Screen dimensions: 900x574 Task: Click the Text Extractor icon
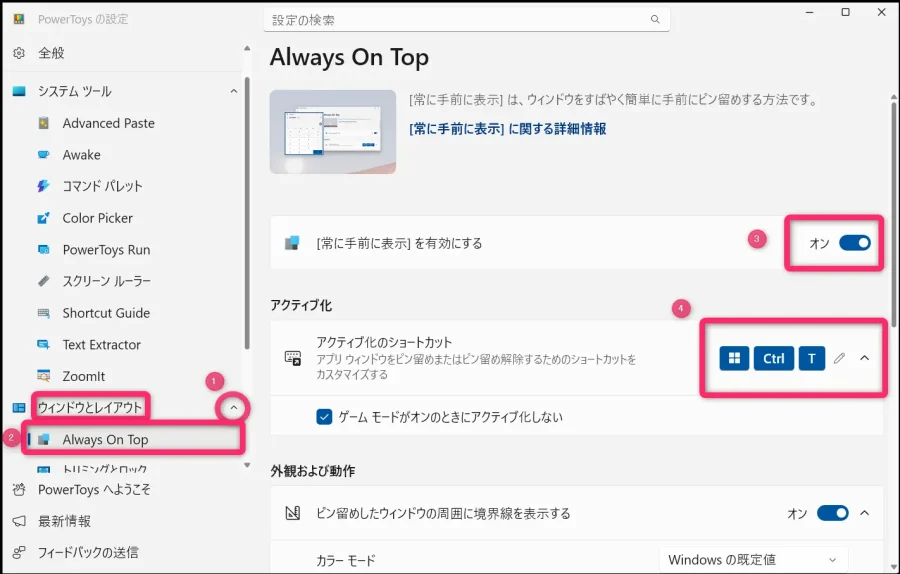[44, 344]
